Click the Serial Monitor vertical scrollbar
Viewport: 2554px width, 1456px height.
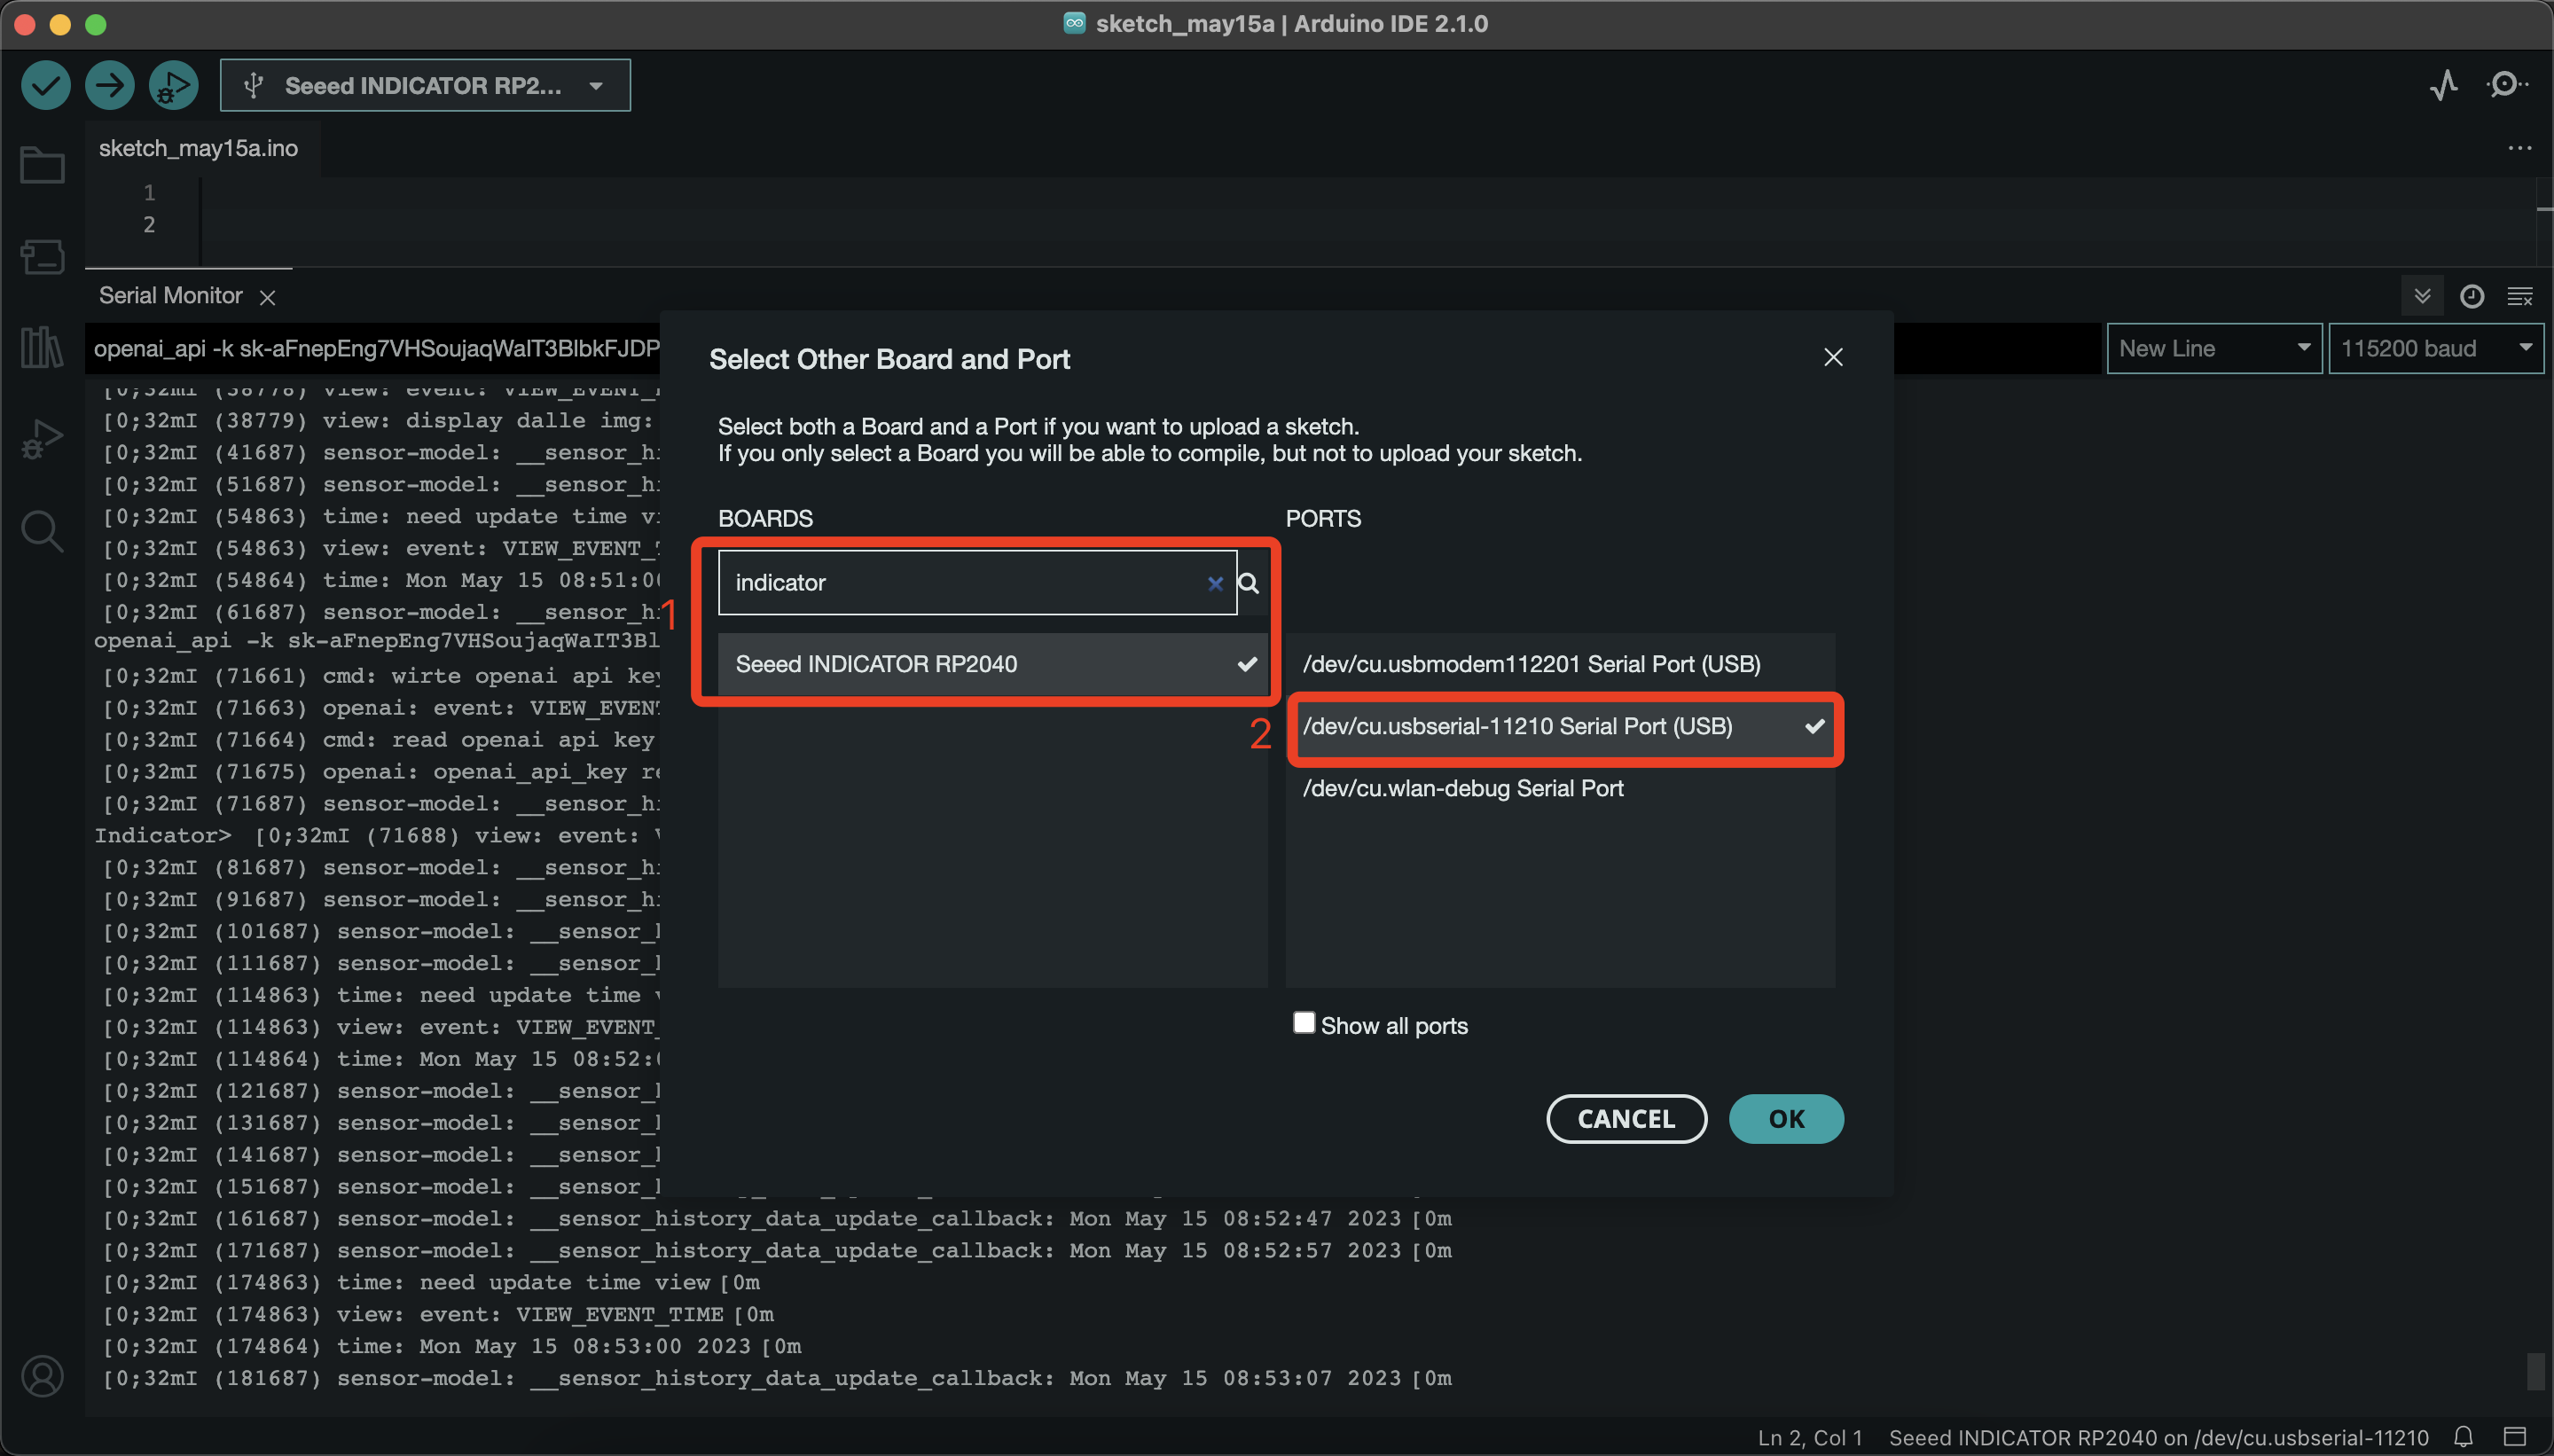(x=2535, y=1371)
